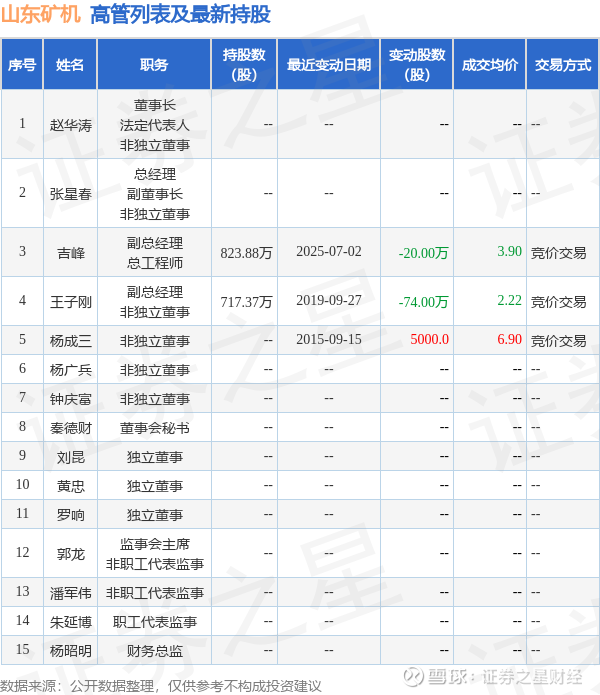The height and width of the screenshot is (695, 600).
Task: Click 非独立董事 in 钟庆富's row
Action: (155, 399)
